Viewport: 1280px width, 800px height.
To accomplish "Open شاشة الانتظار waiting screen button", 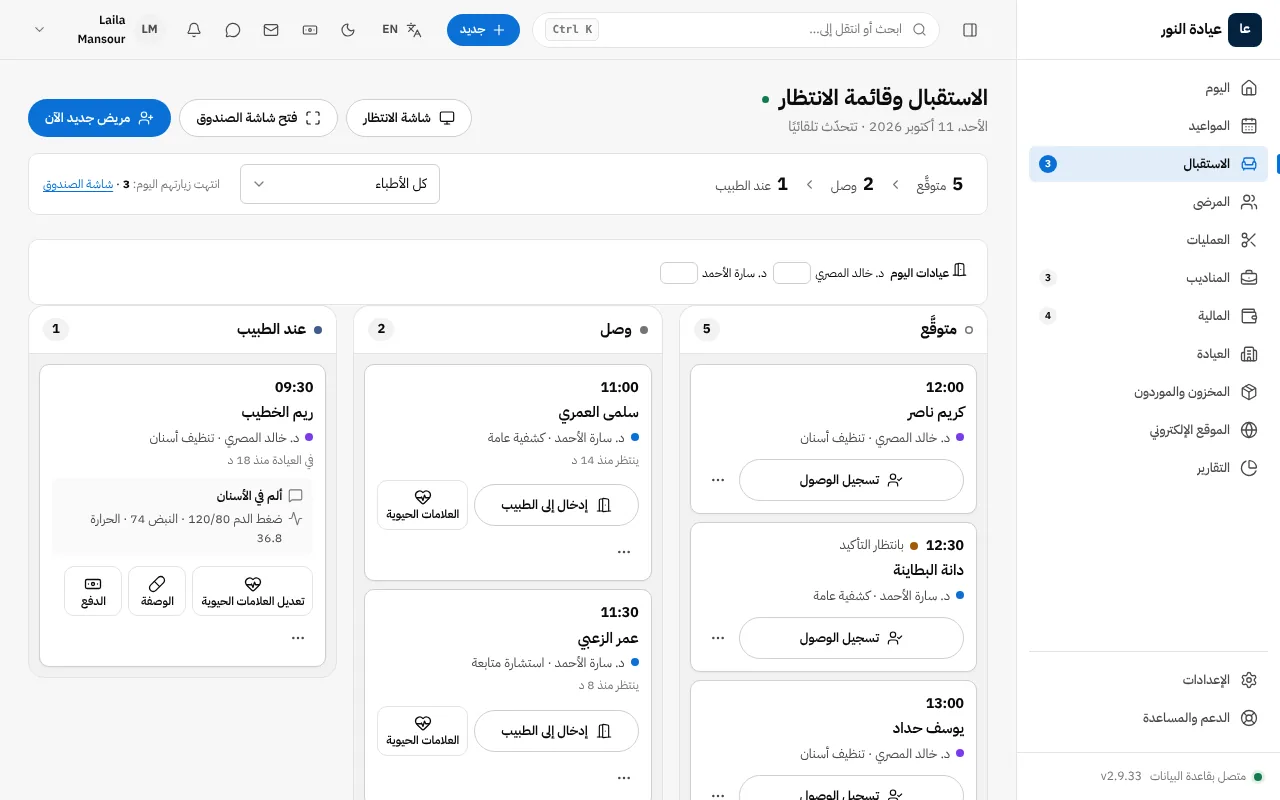I will coord(409,118).
